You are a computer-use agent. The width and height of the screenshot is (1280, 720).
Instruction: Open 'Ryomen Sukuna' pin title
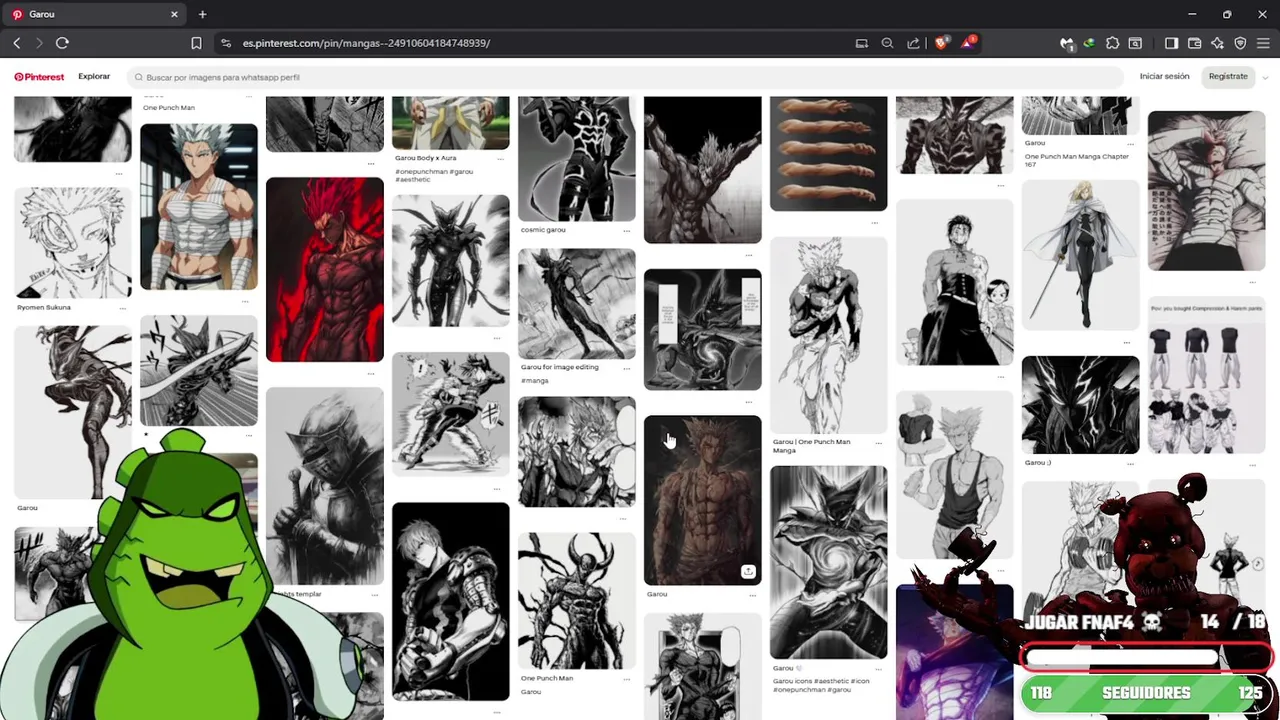(x=44, y=307)
